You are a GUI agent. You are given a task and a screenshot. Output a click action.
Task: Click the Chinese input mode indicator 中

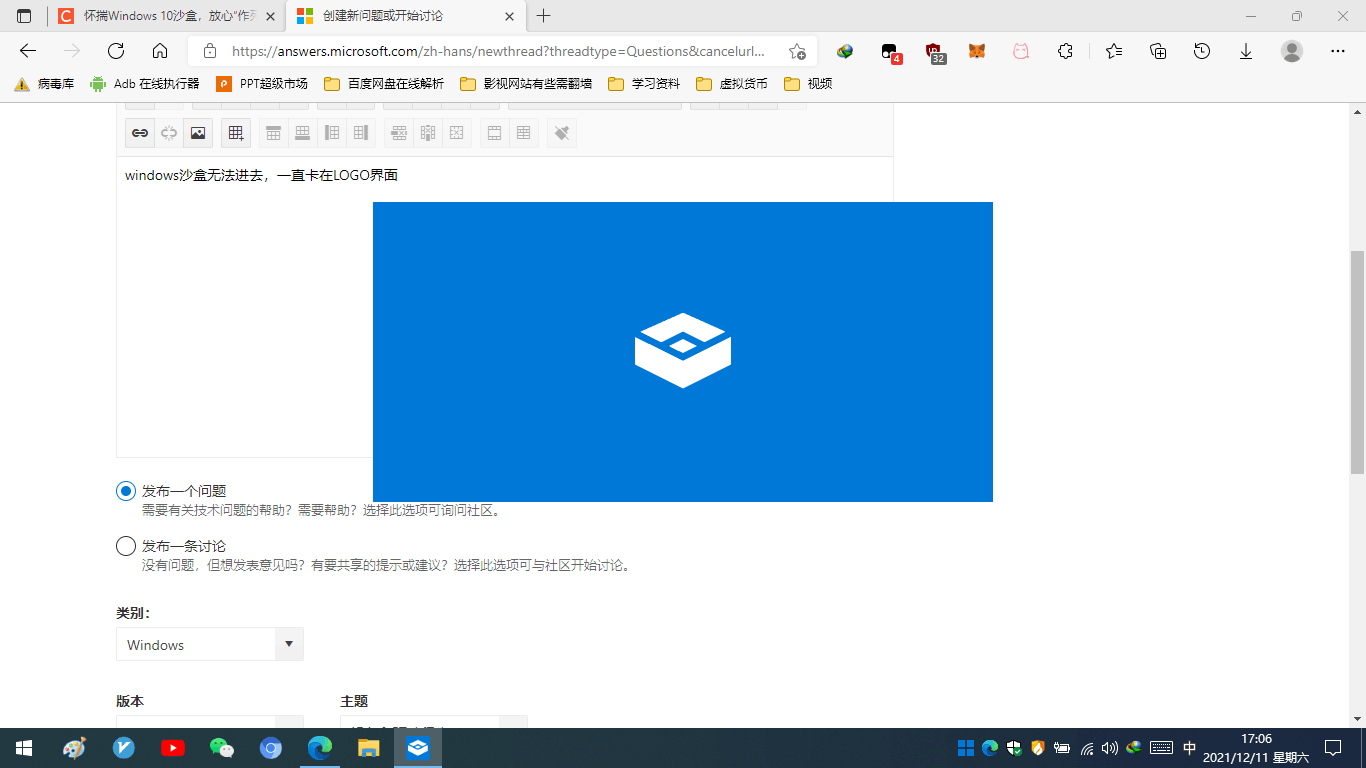pos(1189,748)
